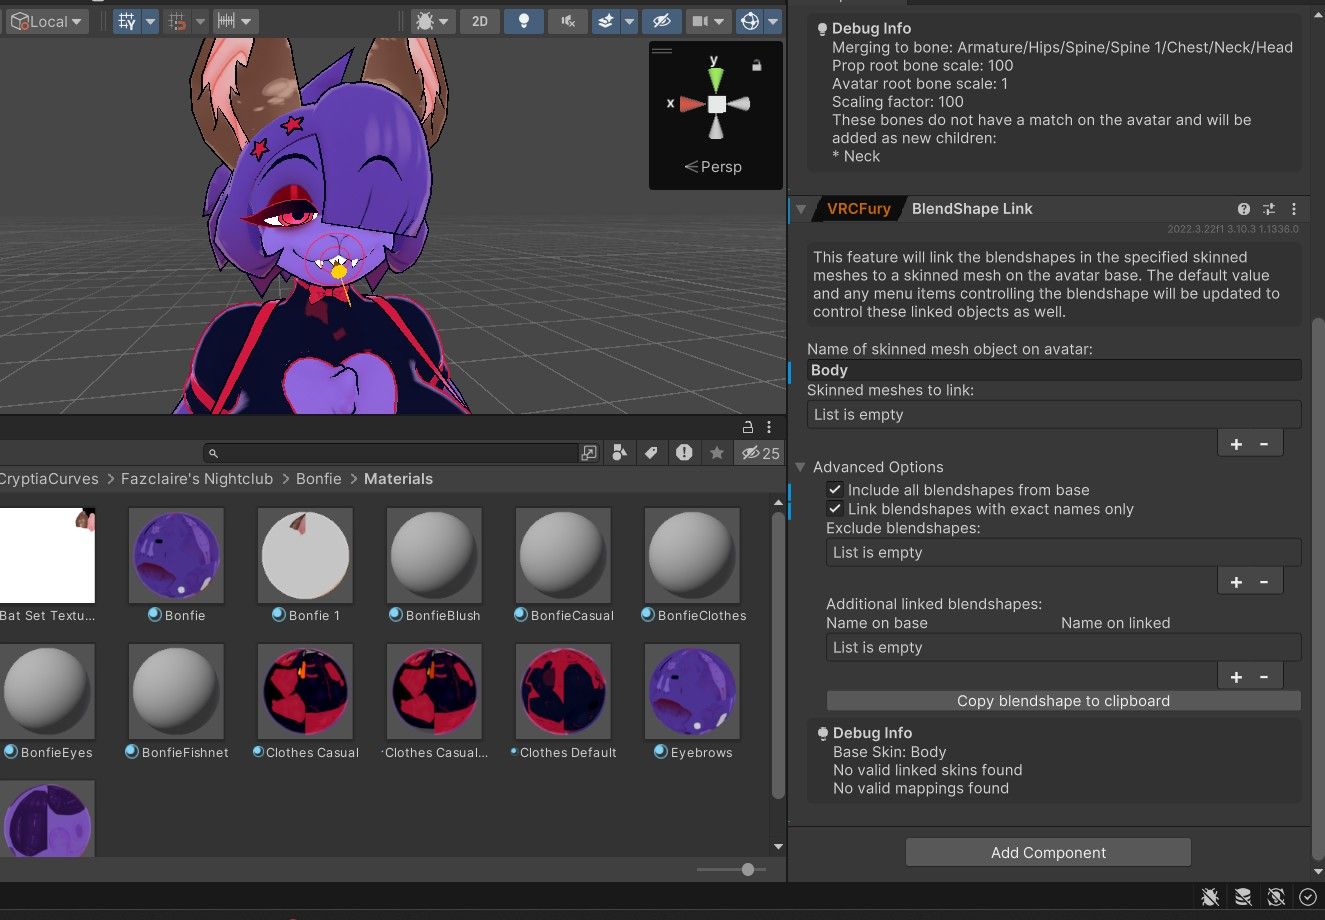Open the Project window three-dot menu
Screen dimensions: 1325x920
[x=768, y=428]
